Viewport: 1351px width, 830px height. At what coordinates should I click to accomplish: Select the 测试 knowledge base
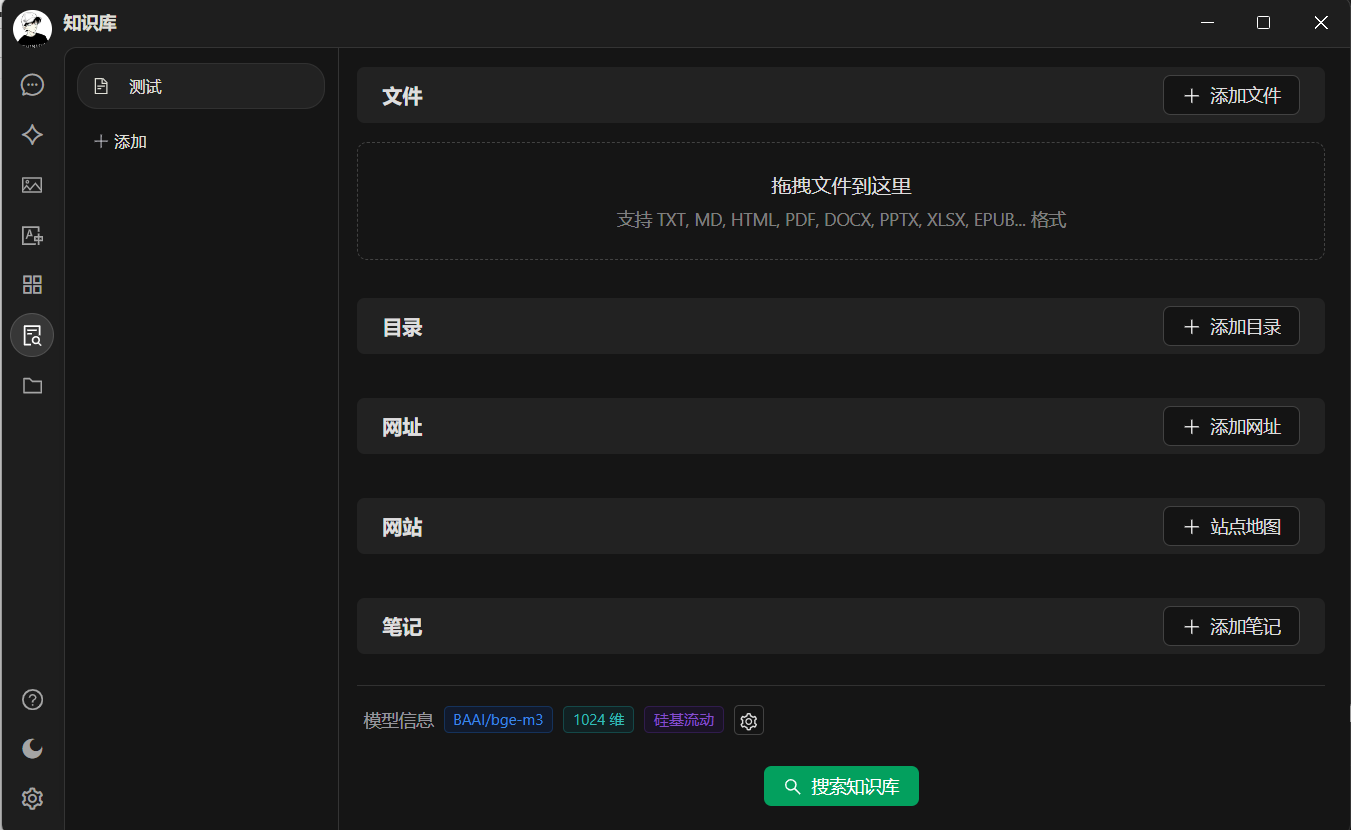point(201,87)
